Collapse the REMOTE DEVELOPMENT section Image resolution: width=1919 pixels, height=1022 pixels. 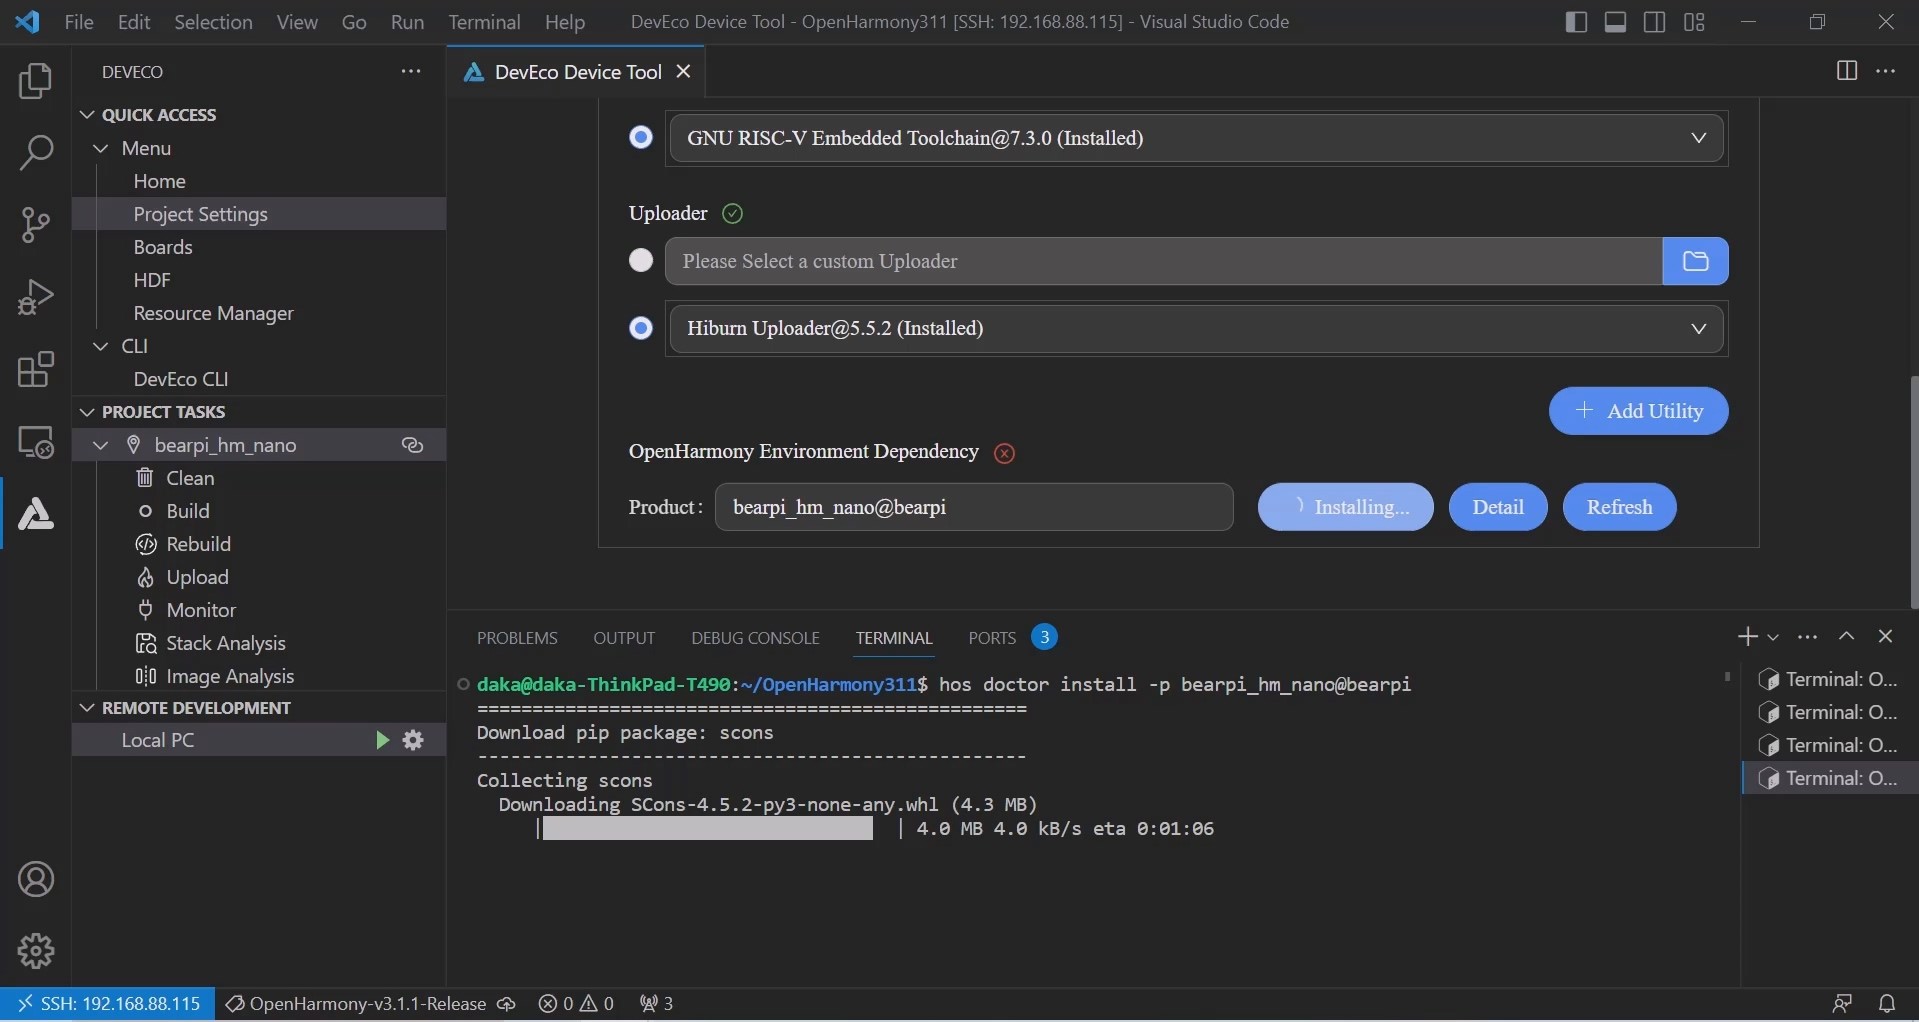coord(87,708)
